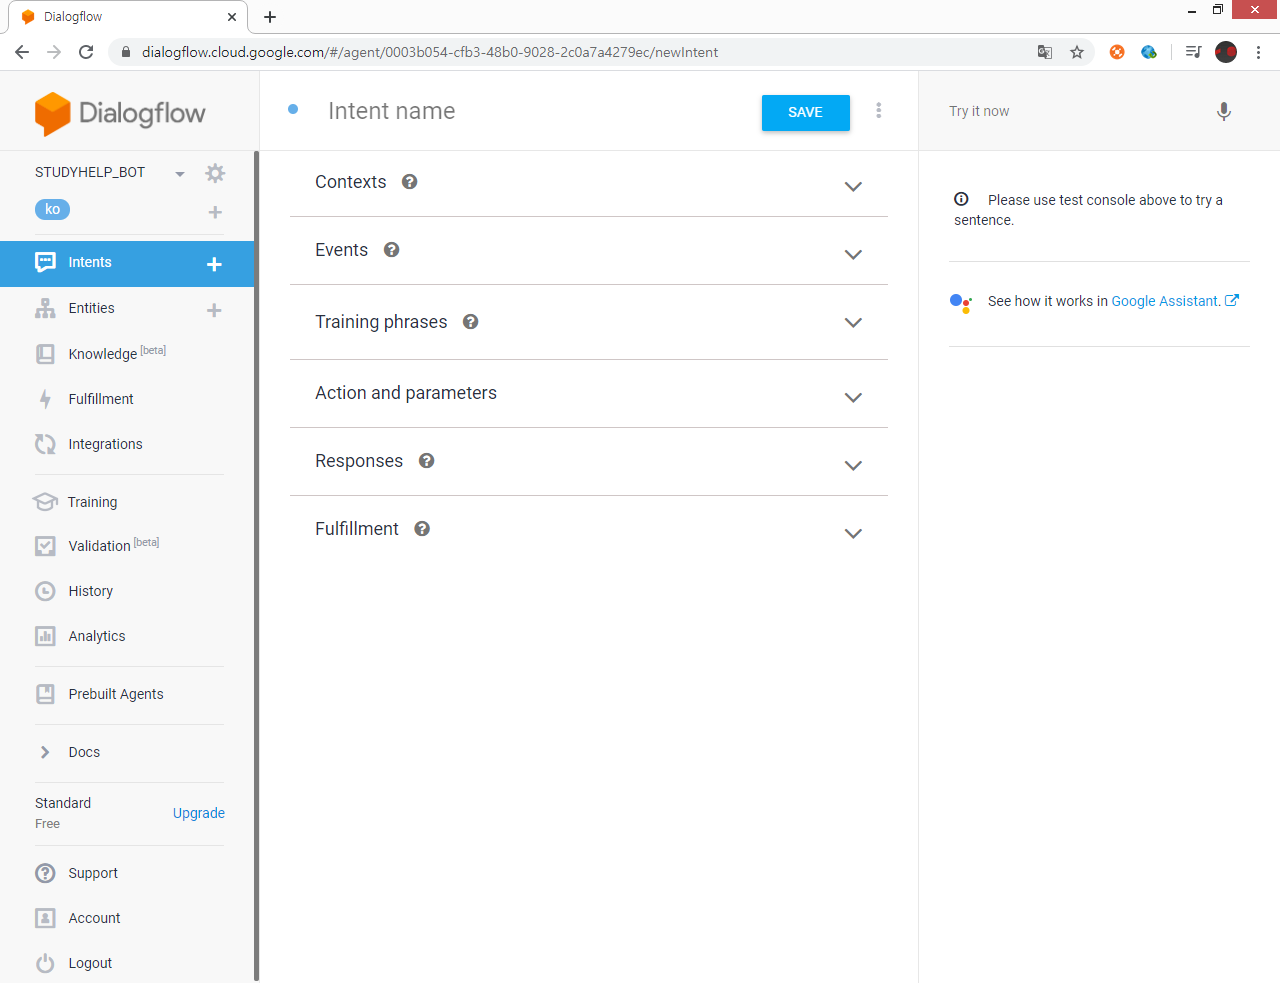This screenshot has width=1280, height=983.
Task: Click the Account person icon
Action: 45,918
